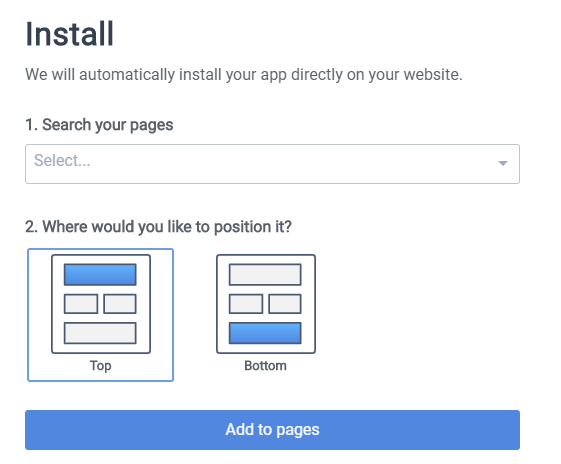Click the "1. Search your pages" label

click(99, 125)
